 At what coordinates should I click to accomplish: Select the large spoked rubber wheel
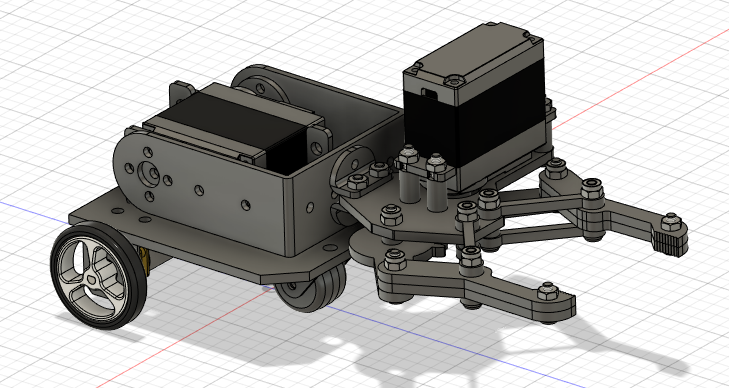pos(98,277)
